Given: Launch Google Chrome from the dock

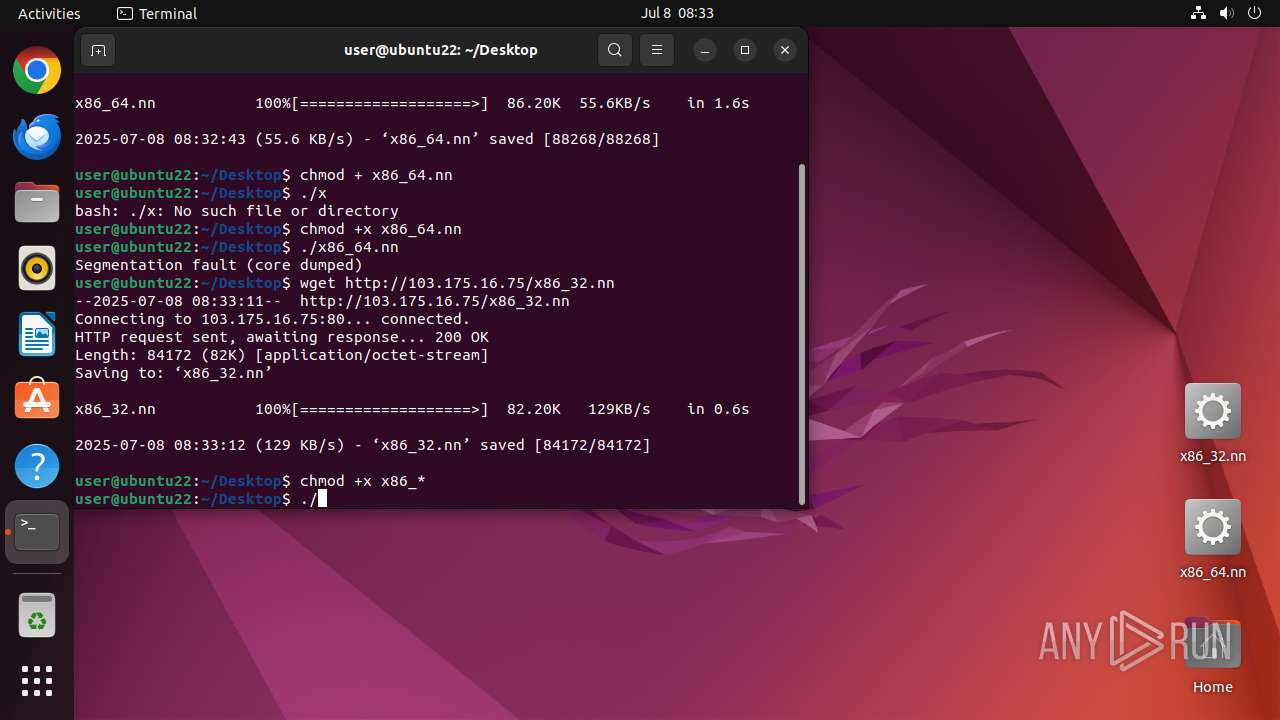Looking at the screenshot, I should coord(37,71).
